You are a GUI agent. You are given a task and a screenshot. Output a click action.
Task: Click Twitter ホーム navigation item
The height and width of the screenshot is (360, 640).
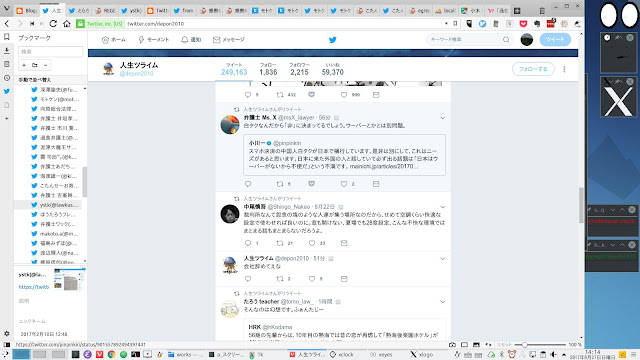point(113,40)
